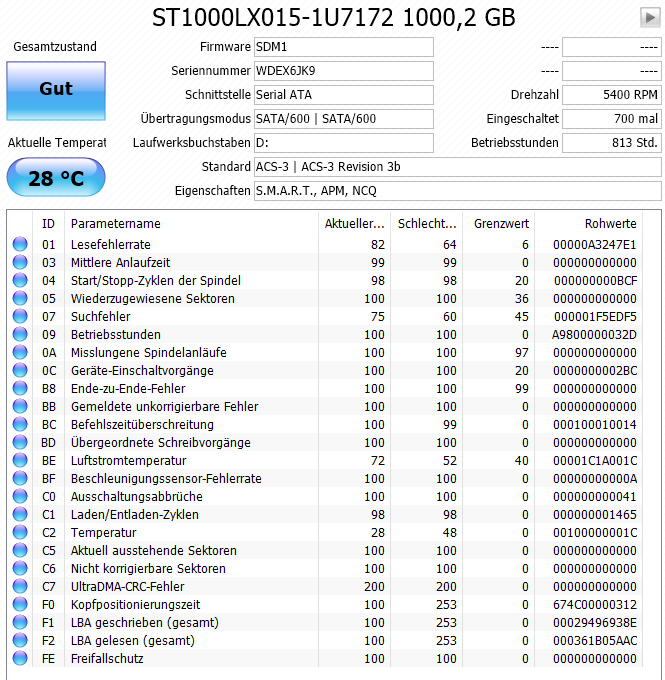Click the Aktueller column header
Image resolution: width=665 pixels, height=680 pixels.
[x=354, y=224]
